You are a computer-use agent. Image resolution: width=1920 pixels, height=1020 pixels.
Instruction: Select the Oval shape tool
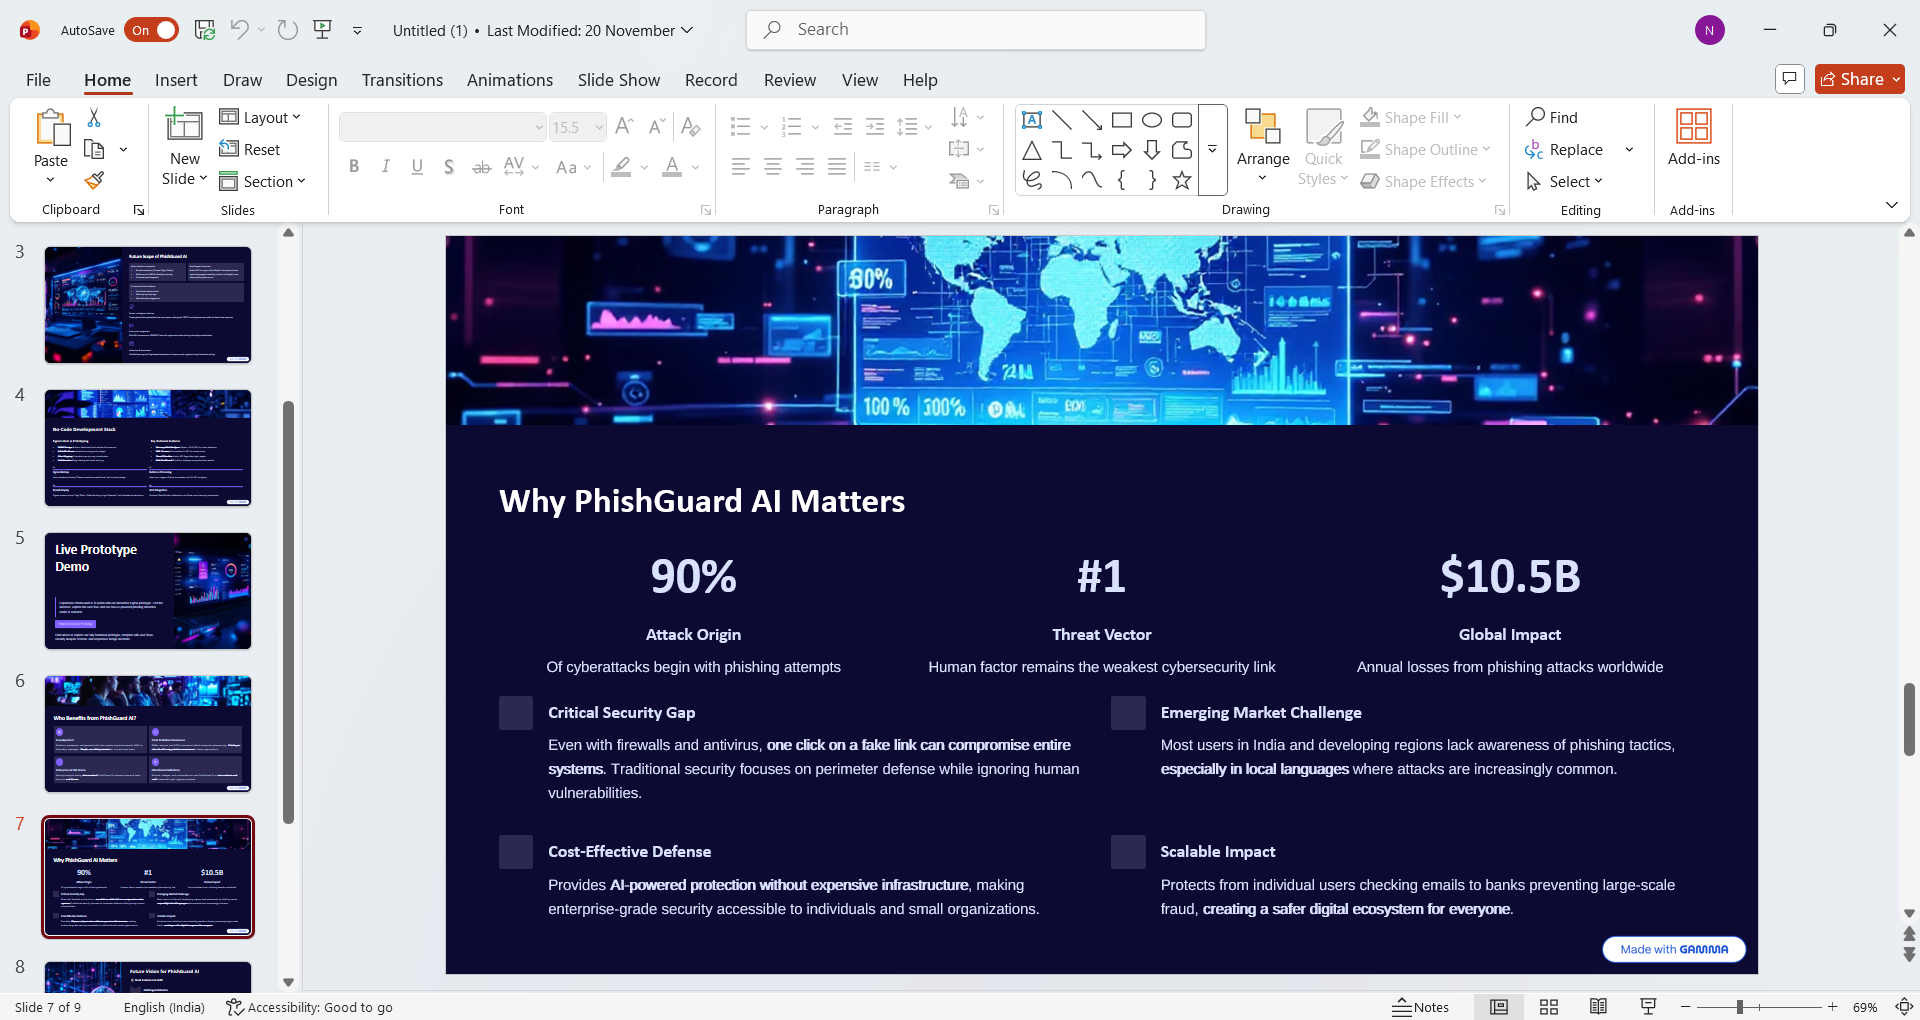(x=1152, y=120)
